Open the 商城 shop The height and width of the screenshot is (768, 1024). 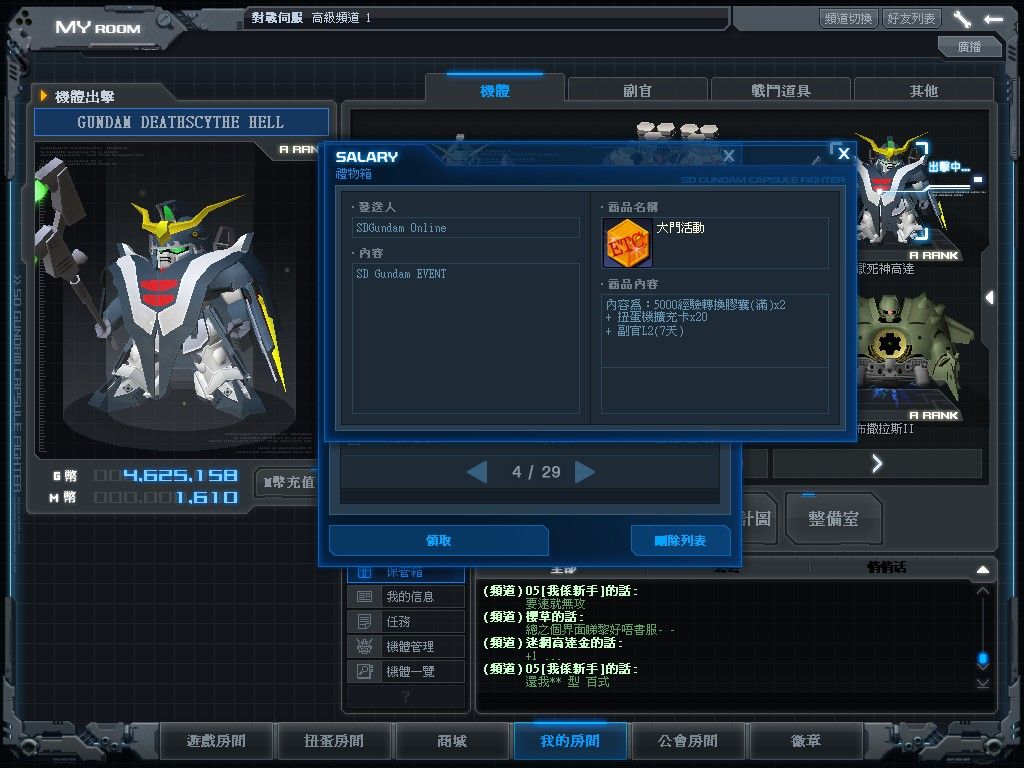click(452, 741)
